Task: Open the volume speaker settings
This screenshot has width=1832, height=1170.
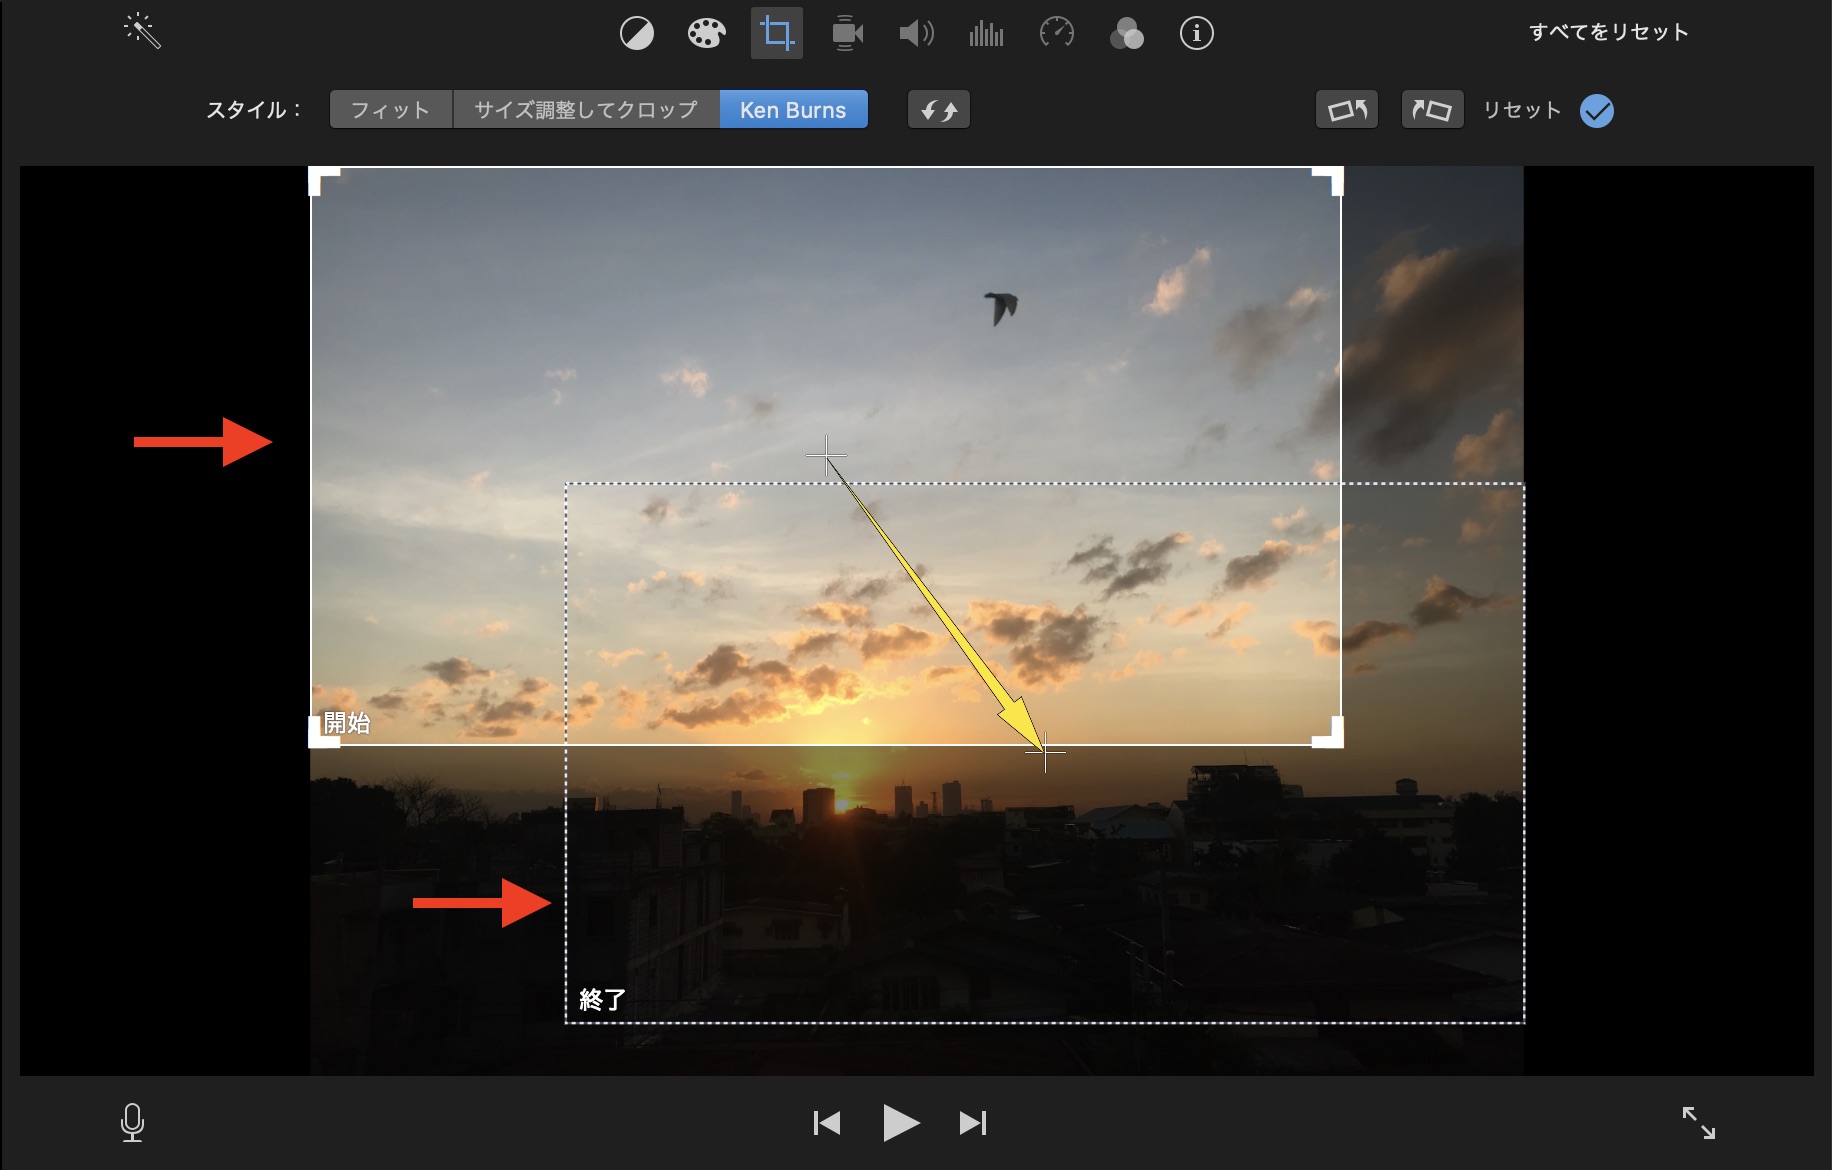Action: [916, 34]
